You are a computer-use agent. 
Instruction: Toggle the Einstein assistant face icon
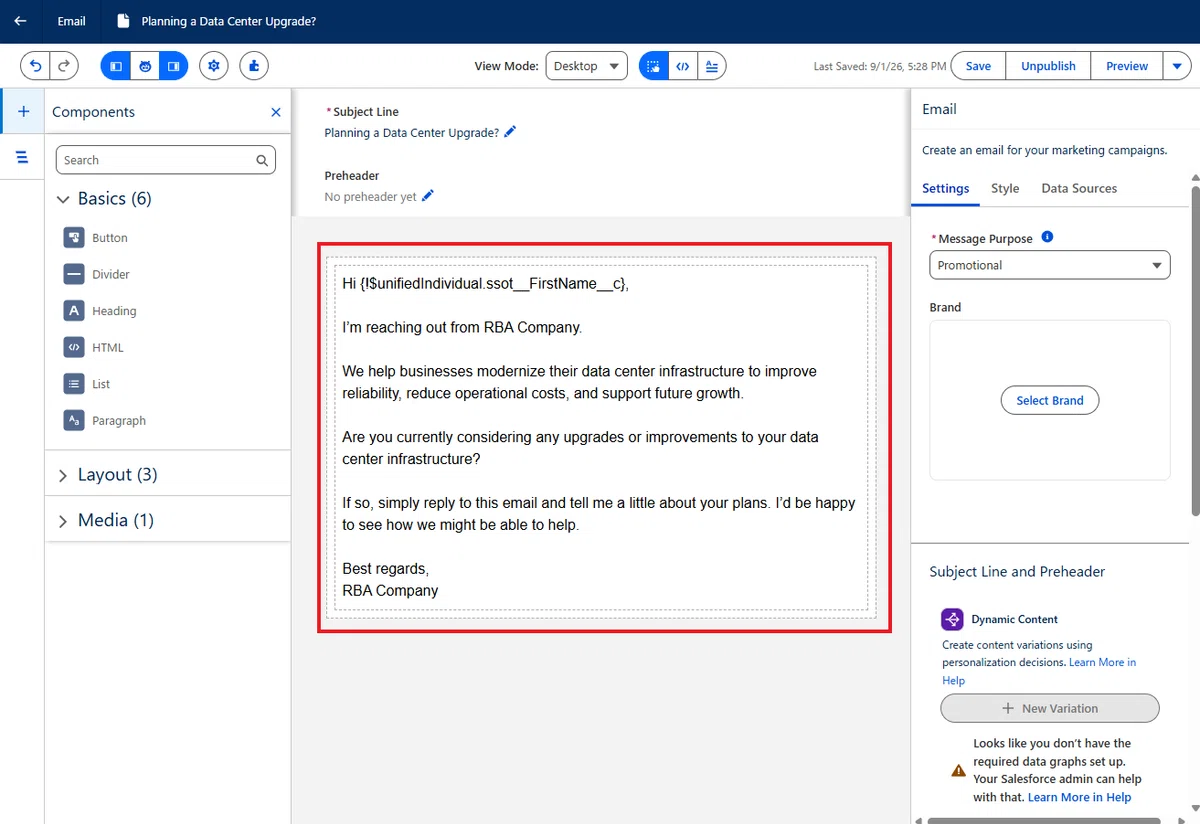tap(145, 66)
